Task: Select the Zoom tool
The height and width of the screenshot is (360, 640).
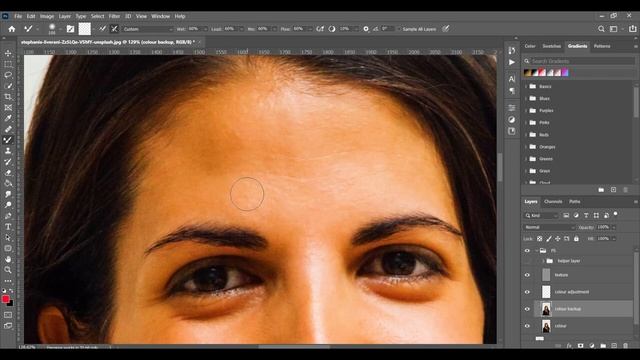Action: [x=8, y=270]
